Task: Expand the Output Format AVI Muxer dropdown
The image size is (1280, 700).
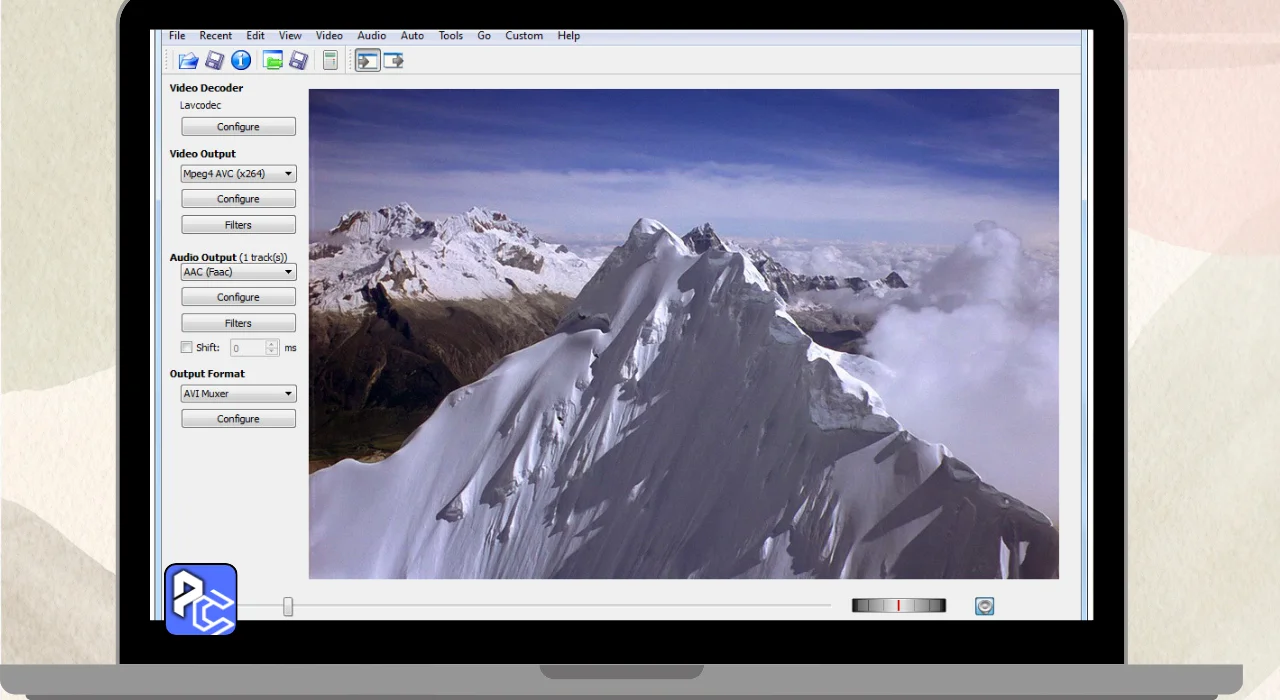Action: coord(238,394)
